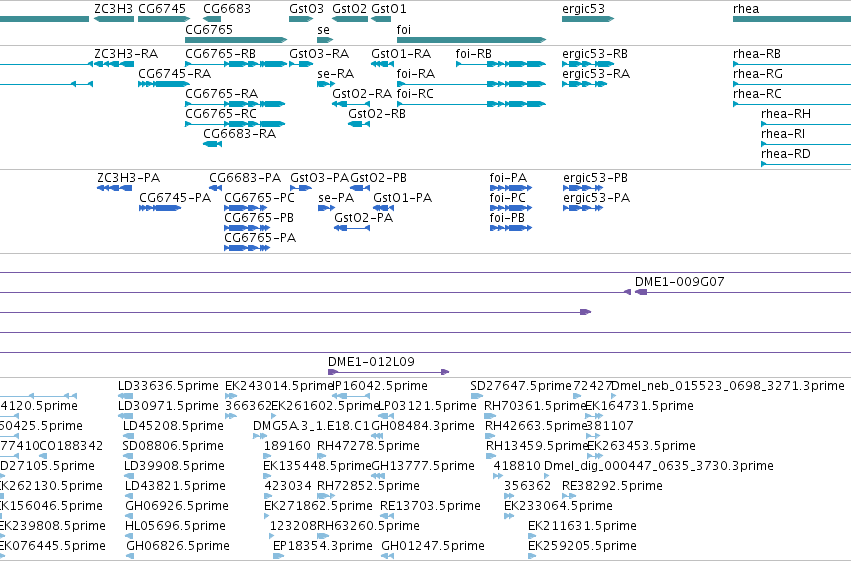
Task: Select the 'DME1-012L09' BAC label
Action: (371, 362)
